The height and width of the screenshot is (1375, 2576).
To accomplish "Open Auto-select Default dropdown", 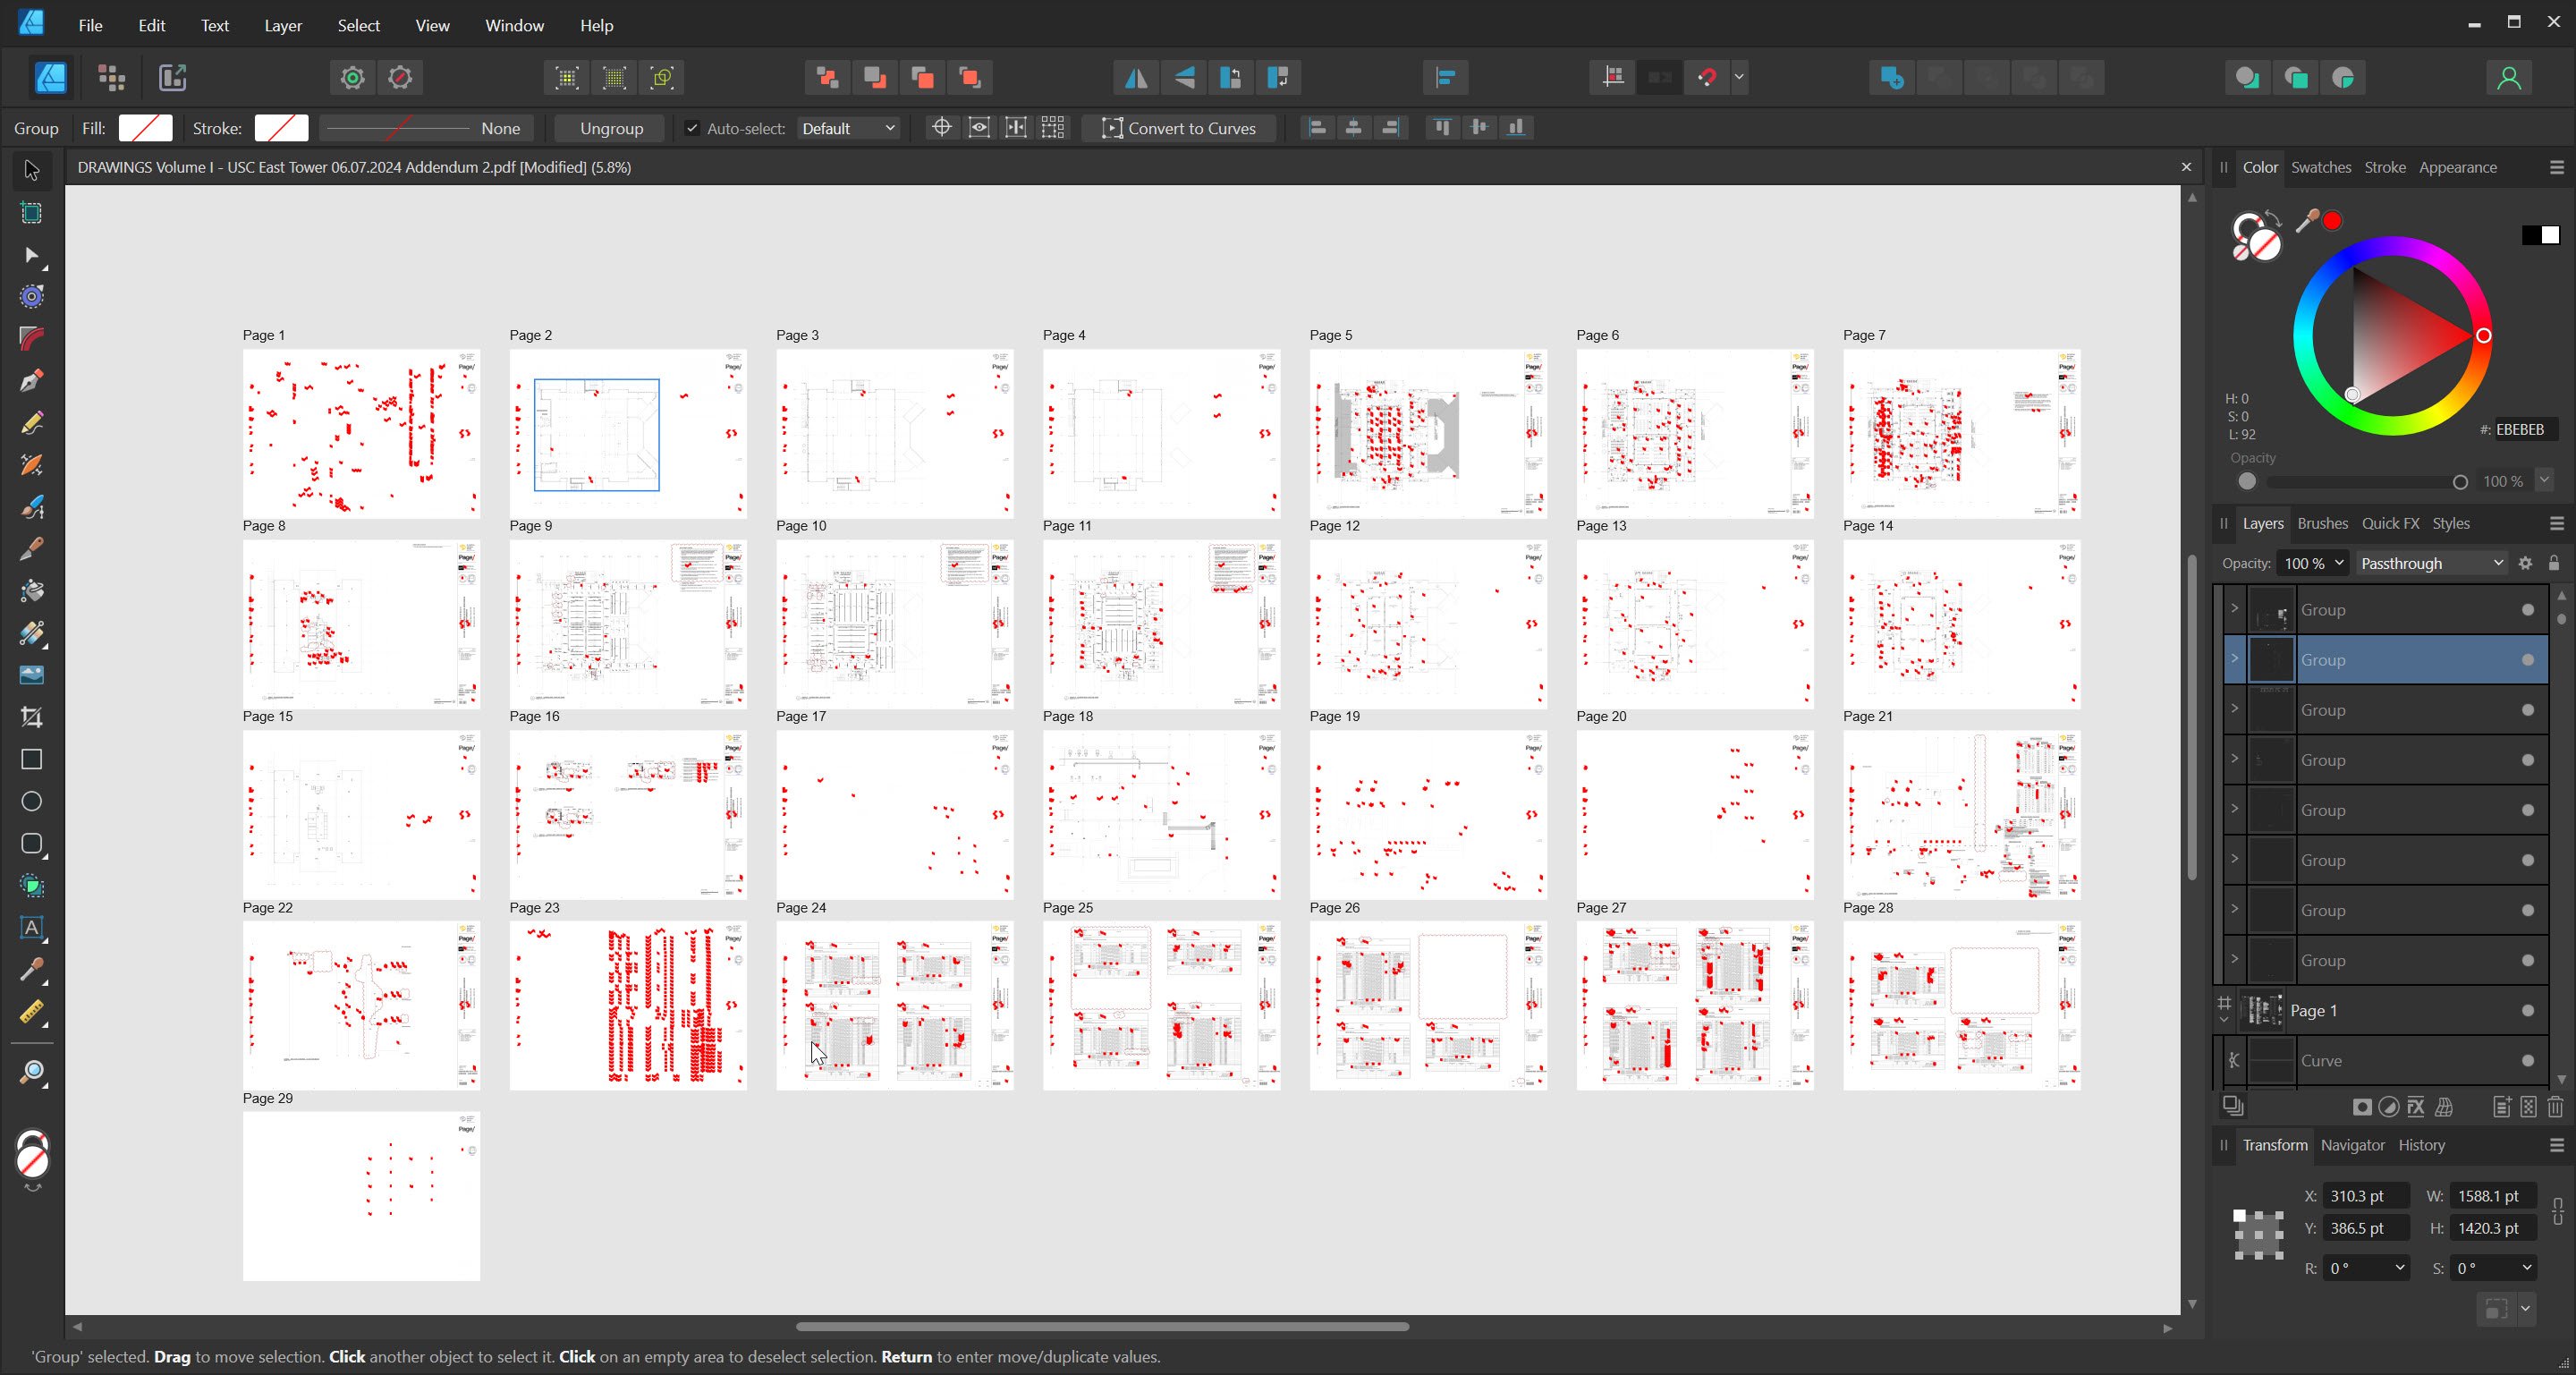I will (x=848, y=128).
